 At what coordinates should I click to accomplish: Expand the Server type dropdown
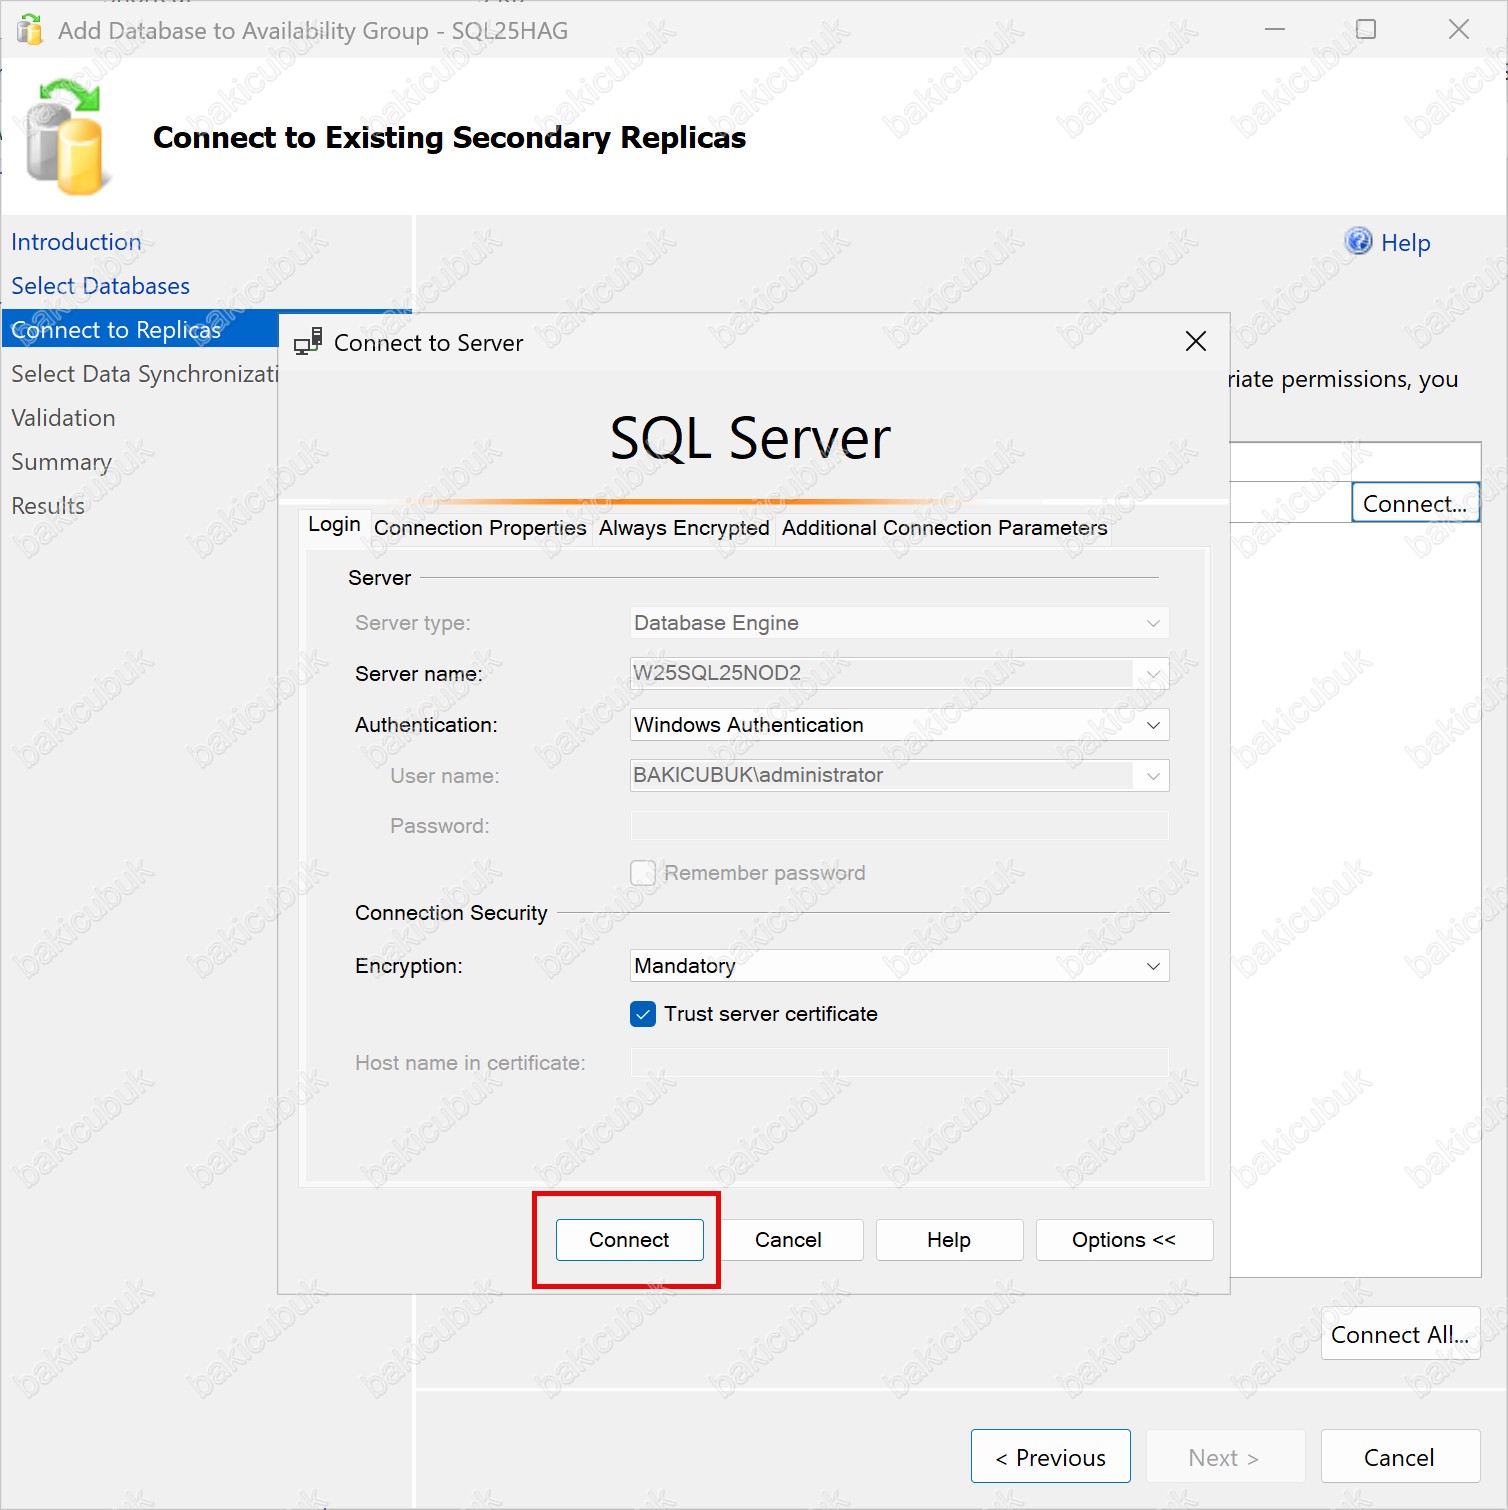pos(1153,623)
